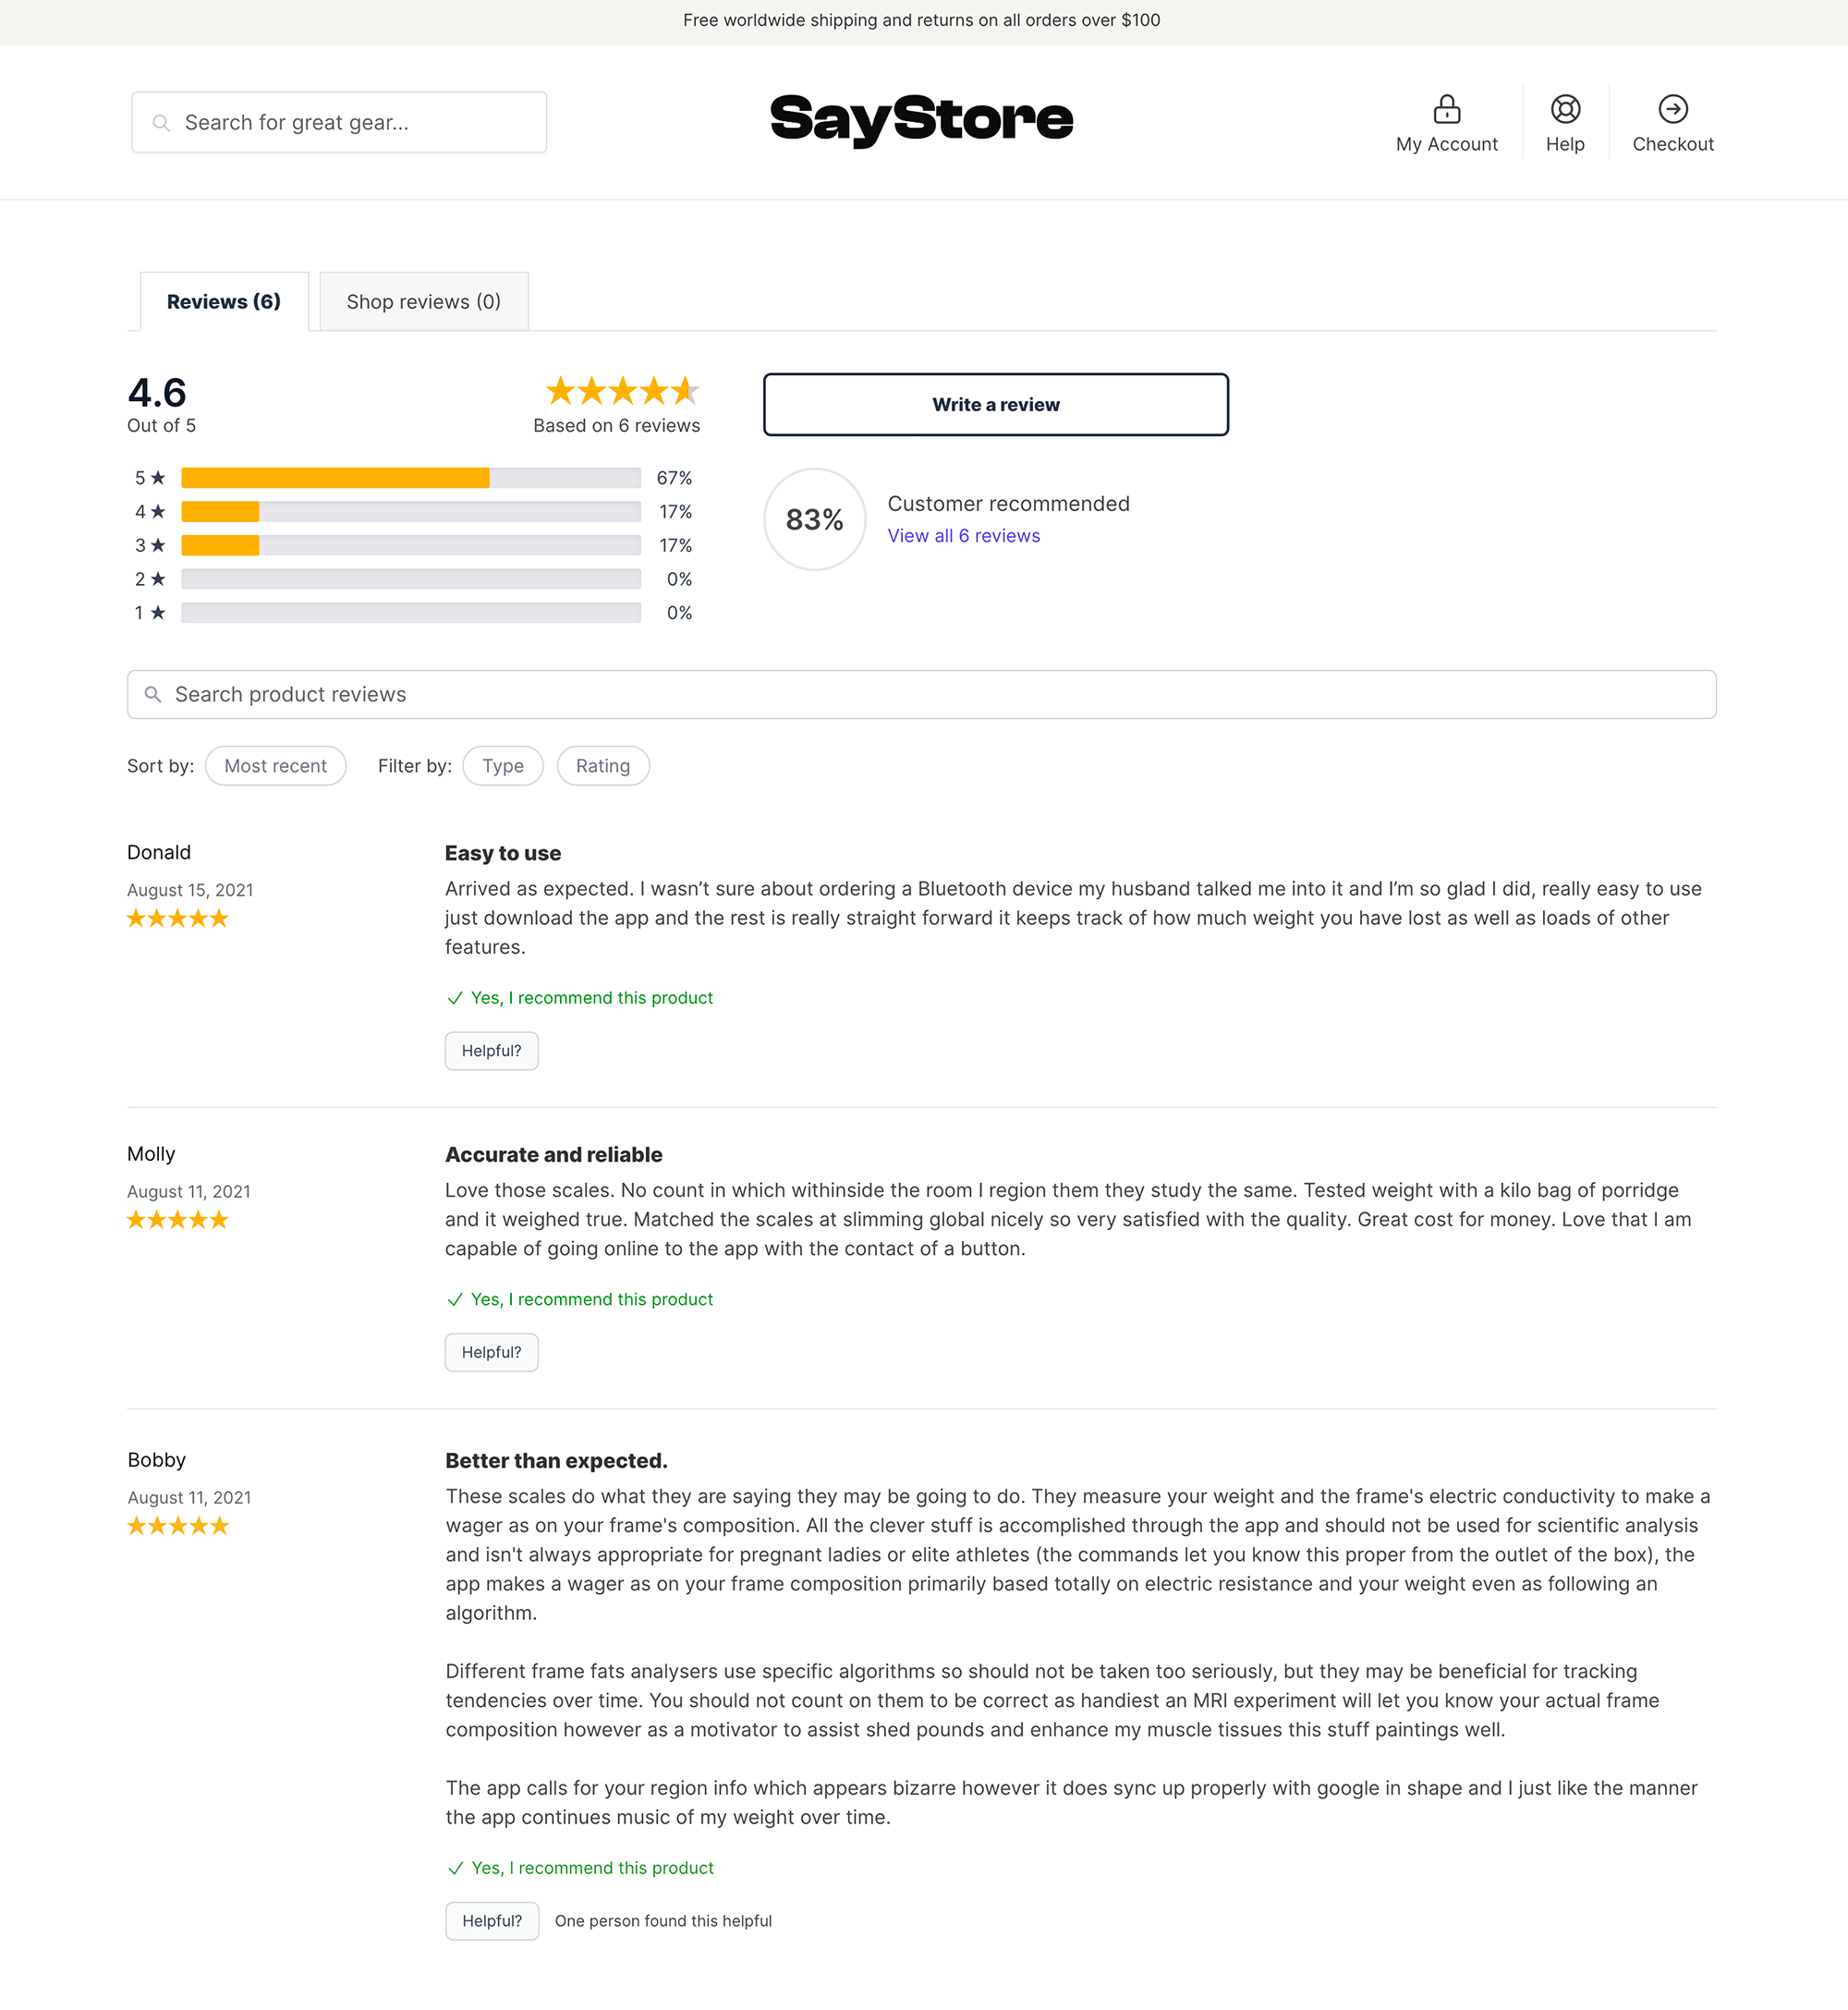Open the Filter by Rating dropdown
Image resolution: width=1848 pixels, height=2010 pixels.
pyautogui.click(x=603, y=765)
